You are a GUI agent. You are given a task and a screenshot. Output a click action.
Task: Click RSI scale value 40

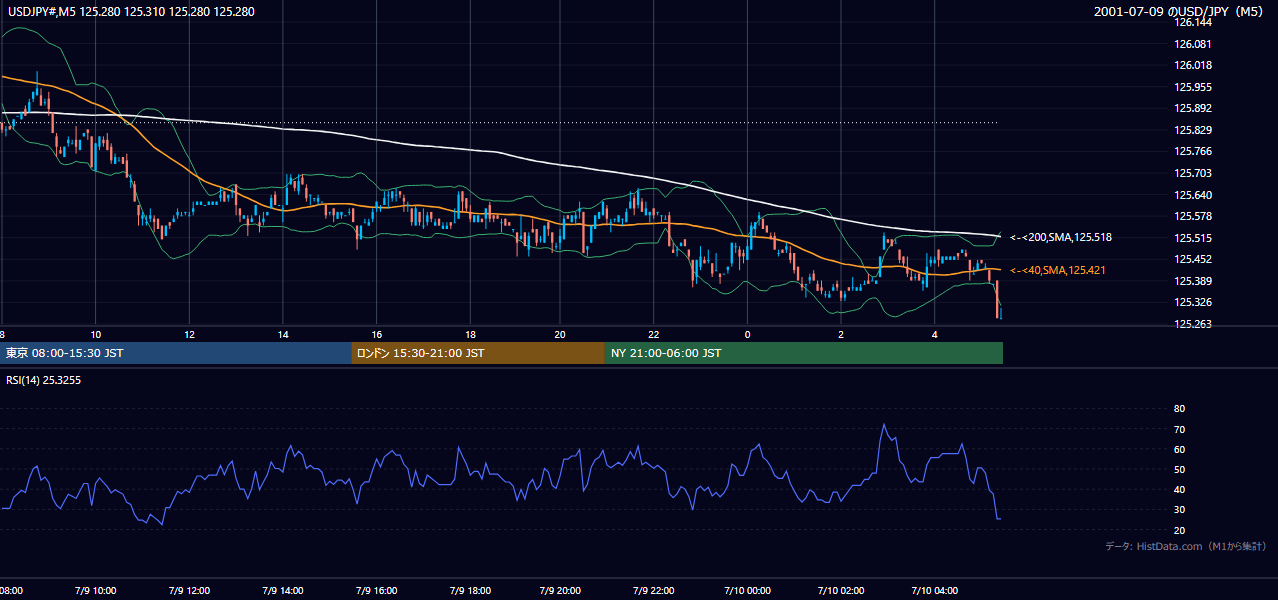coord(1179,489)
